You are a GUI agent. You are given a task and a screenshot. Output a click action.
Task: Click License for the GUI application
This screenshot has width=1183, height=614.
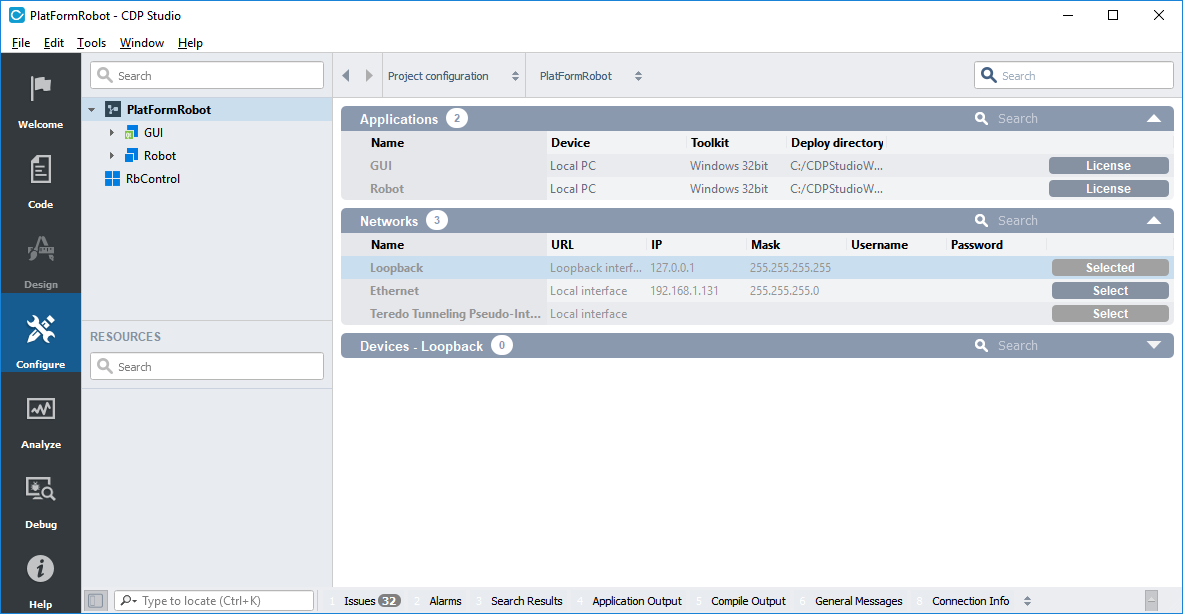coord(1108,166)
